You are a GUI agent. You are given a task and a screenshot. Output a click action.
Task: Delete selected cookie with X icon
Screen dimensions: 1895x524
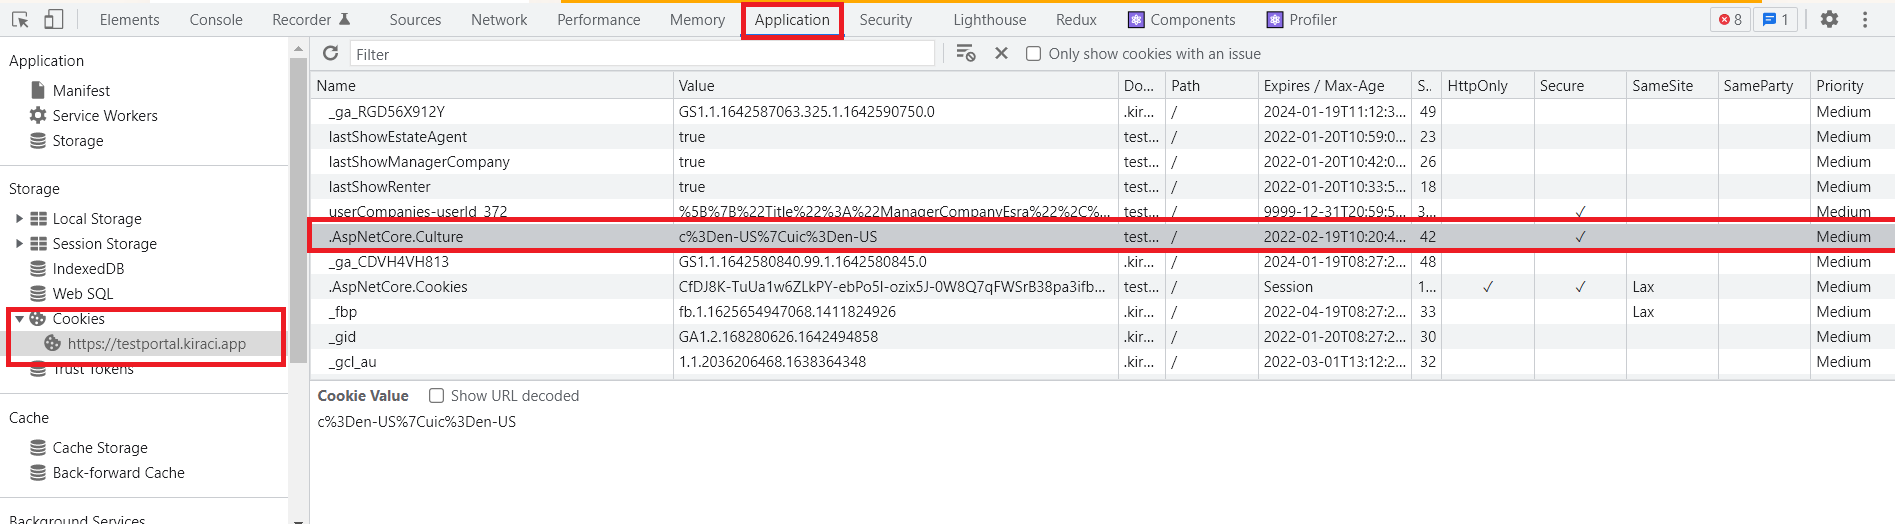tap(1001, 54)
